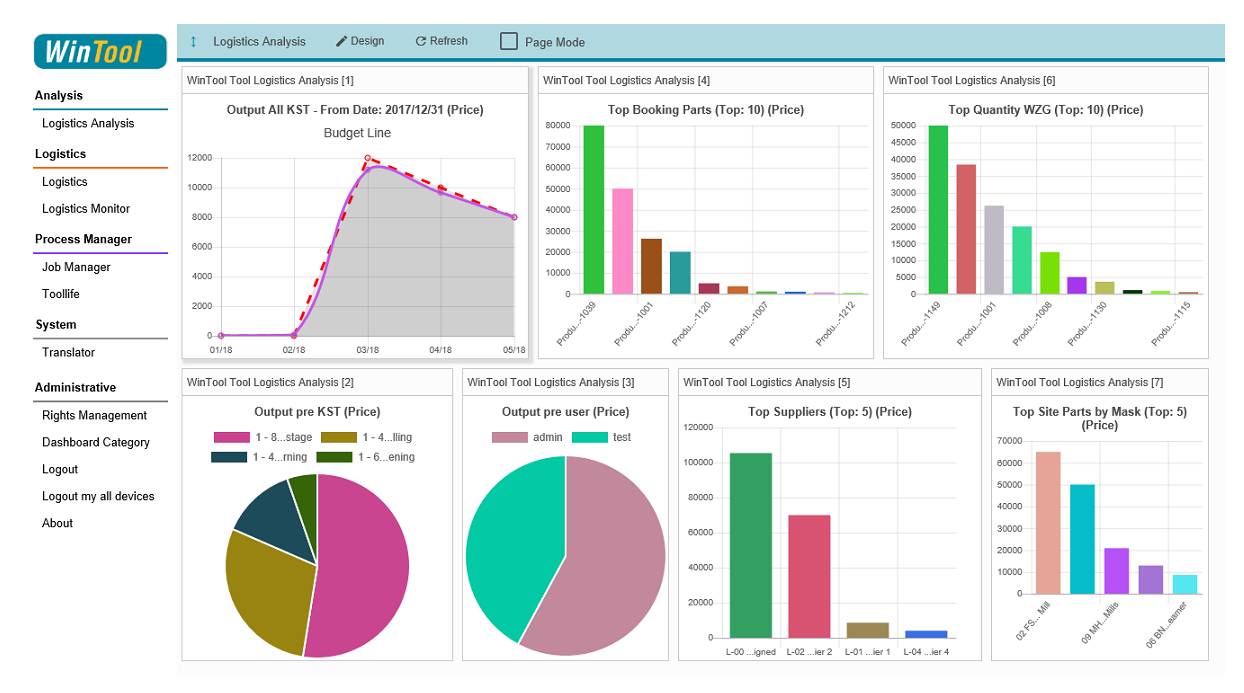Open Rights Management

click(94, 415)
